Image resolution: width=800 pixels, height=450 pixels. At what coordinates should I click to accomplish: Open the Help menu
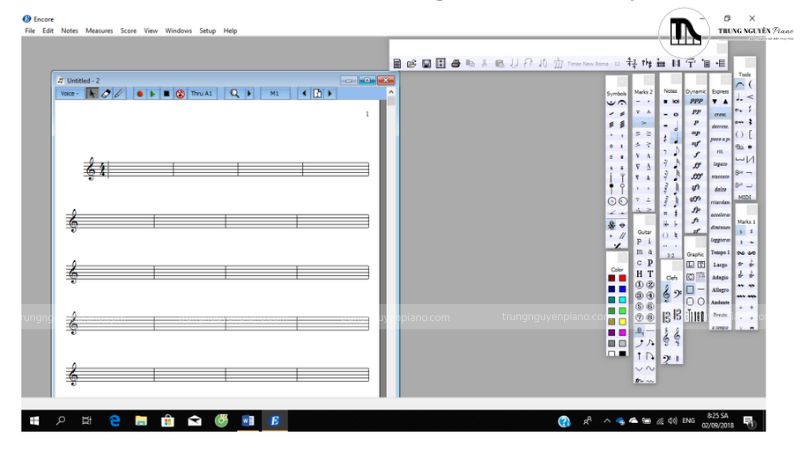click(x=230, y=31)
